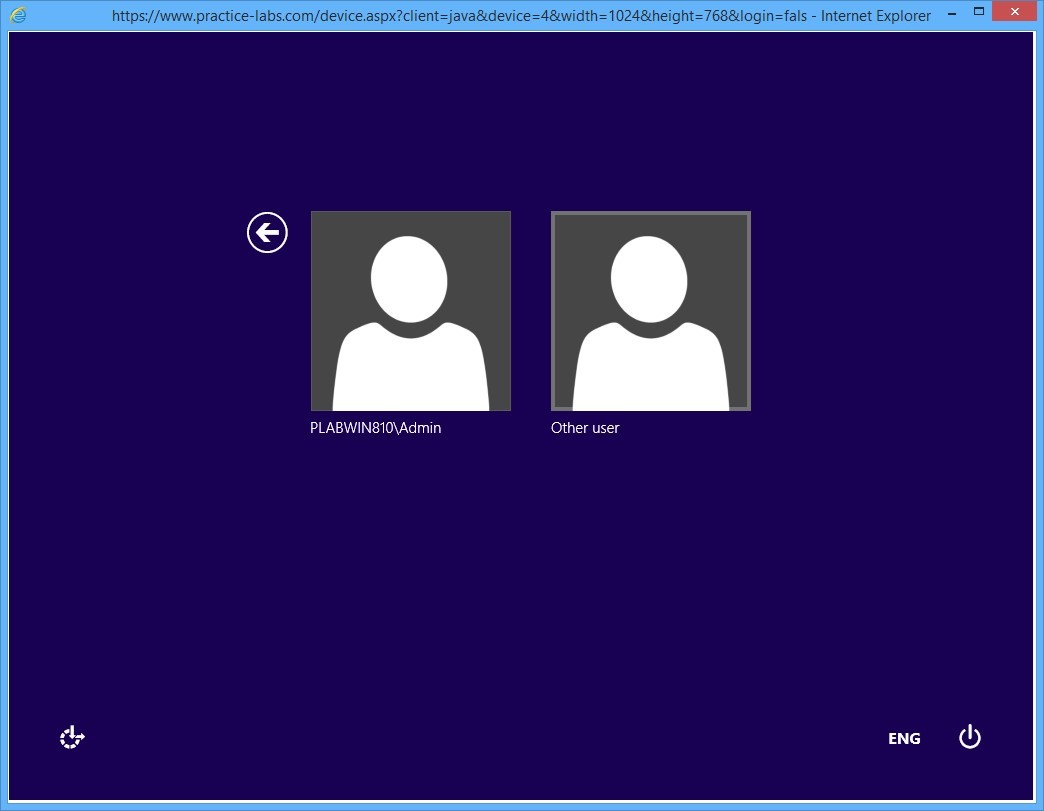Select the PLABWIN810\Admin account avatar
Viewport: 1044px width, 811px height.
(x=410, y=310)
